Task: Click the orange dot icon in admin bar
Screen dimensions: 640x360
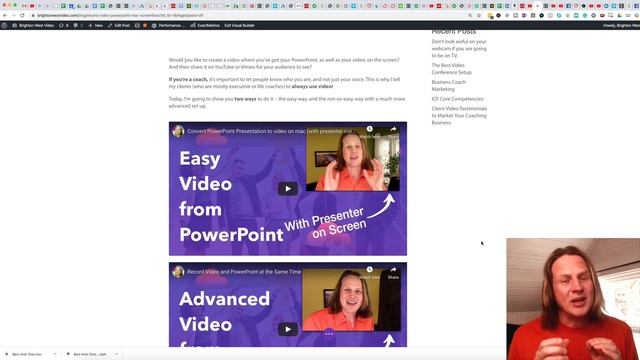Action: pyautogui.click(x=145, y=25)
